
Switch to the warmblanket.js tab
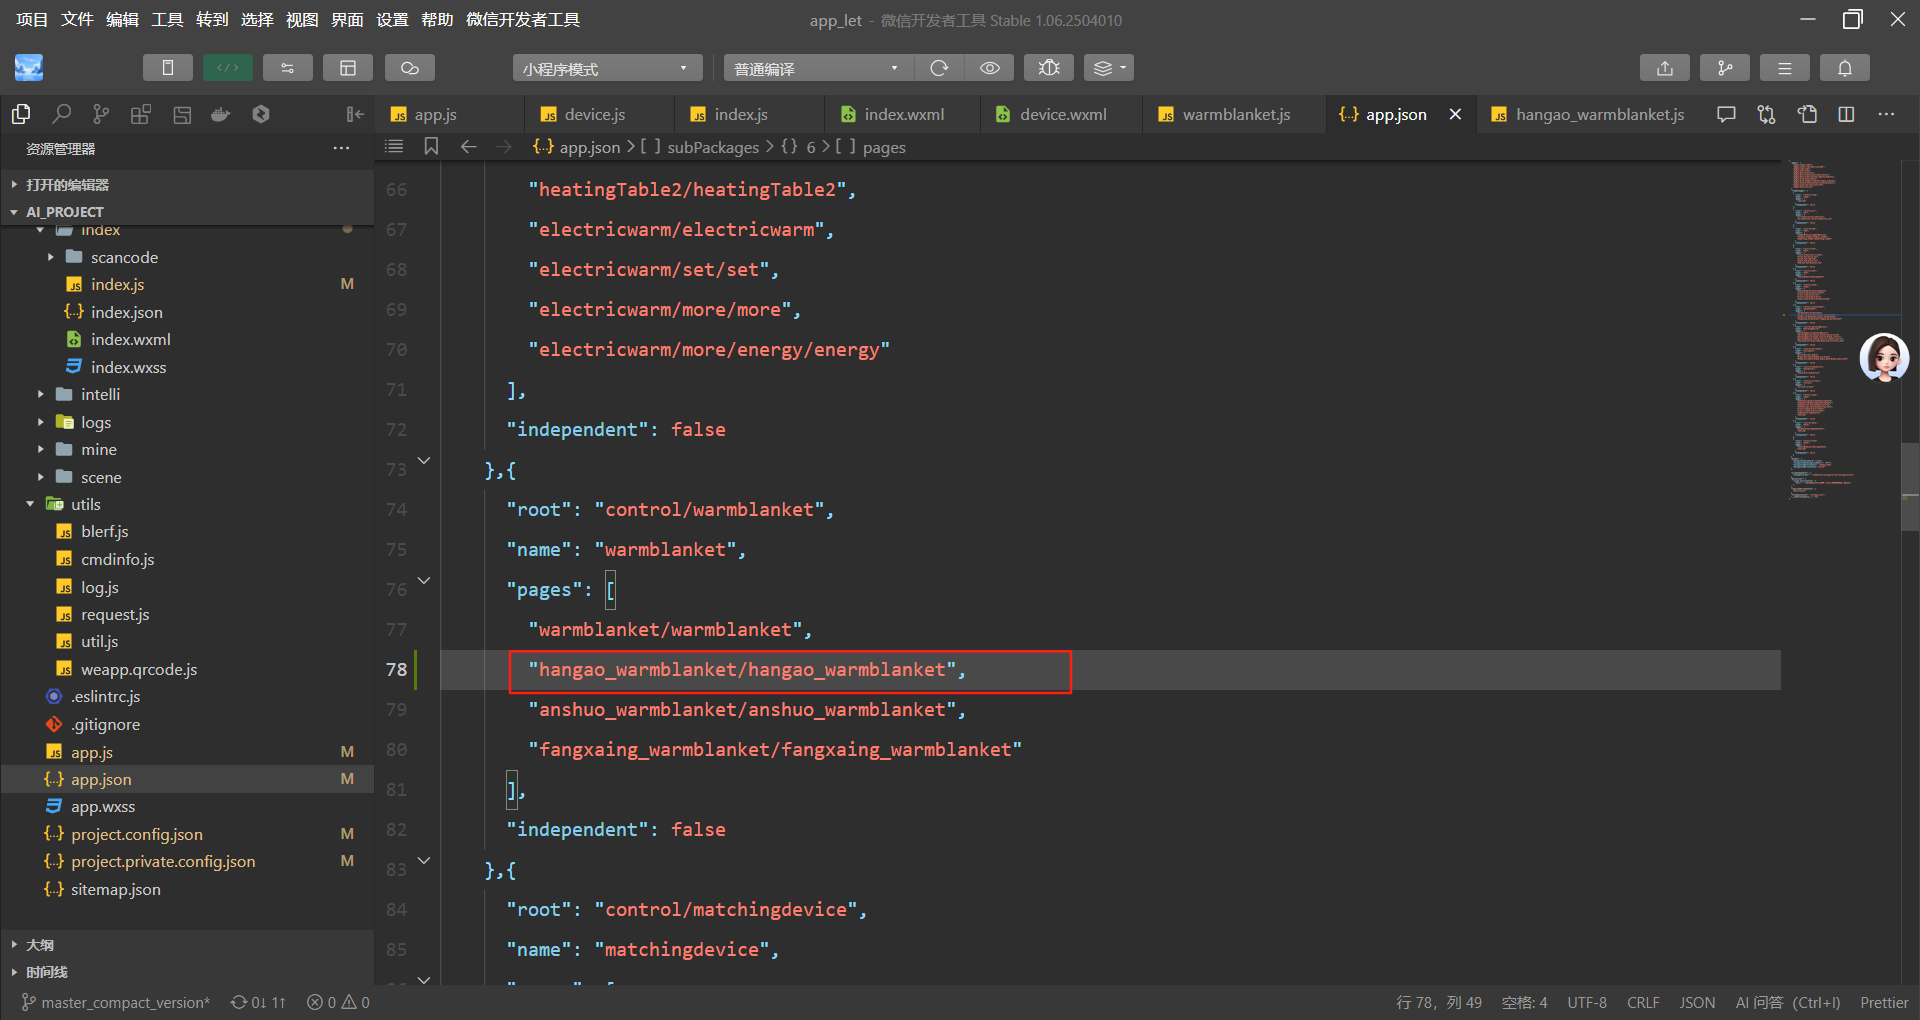click(x=1235, y=115)
